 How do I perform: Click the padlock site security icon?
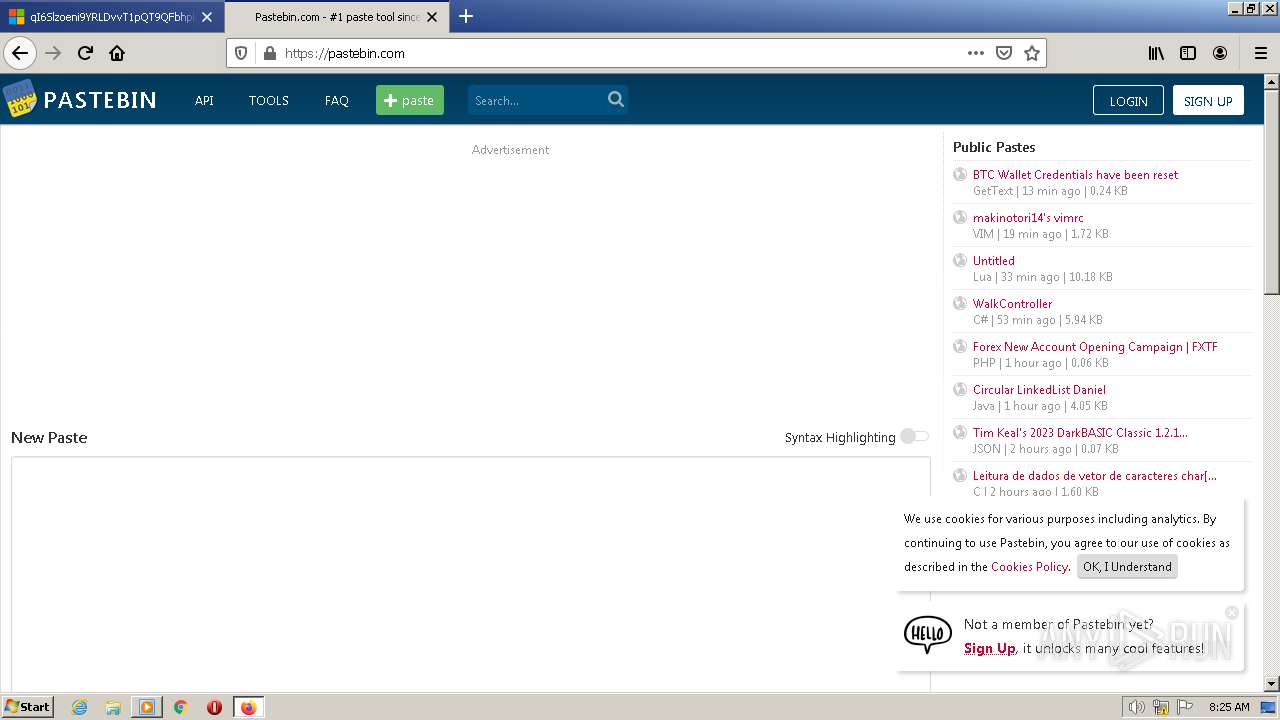tap(268, 53)
